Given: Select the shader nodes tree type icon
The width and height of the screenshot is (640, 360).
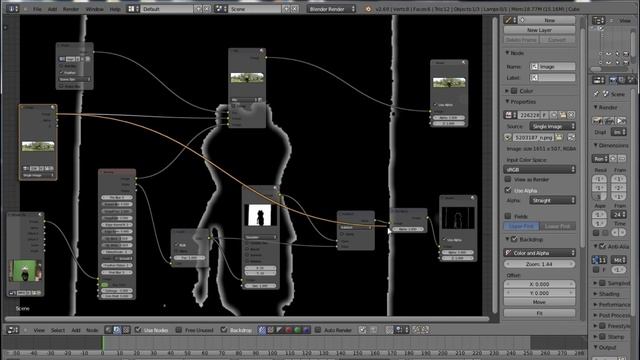Looking at the screenshot, I should click(x=108, y=330).
